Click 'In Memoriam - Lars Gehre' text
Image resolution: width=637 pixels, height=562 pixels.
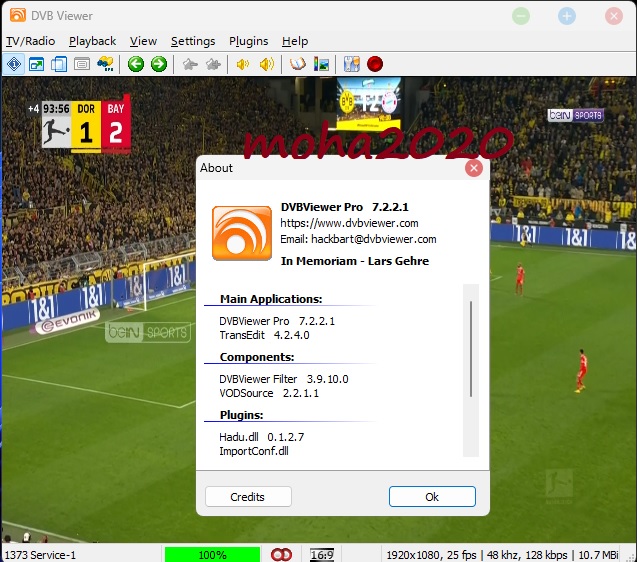[x=355, y=261]
